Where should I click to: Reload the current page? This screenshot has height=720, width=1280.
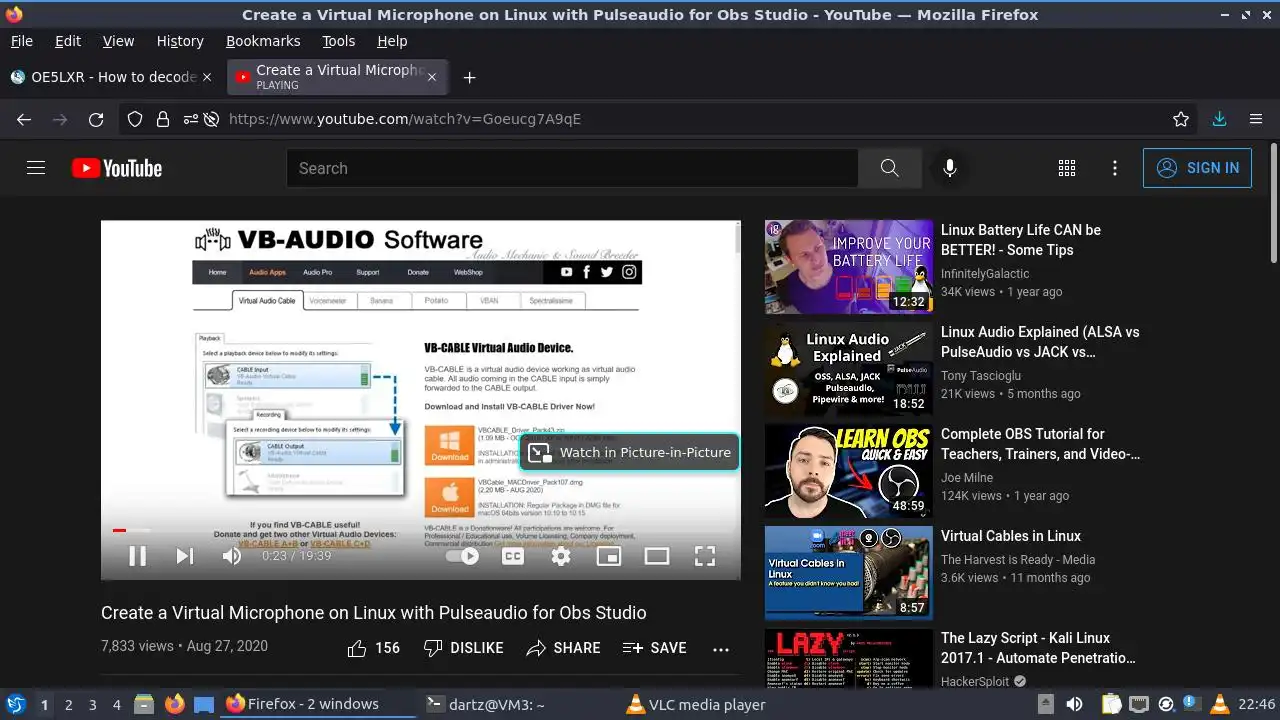(x=96, y=119)
